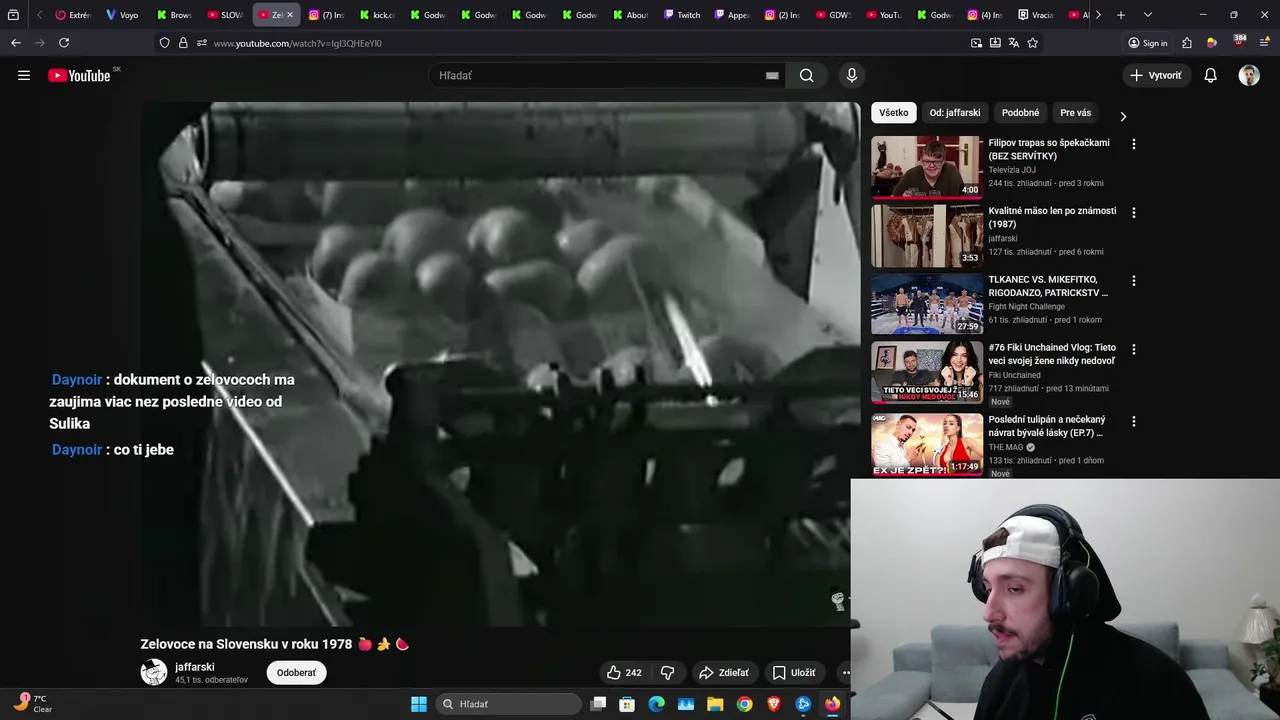Screen dimensions: 1280x720
Task: Click the Sign in account button
Action: point(1148,43)
